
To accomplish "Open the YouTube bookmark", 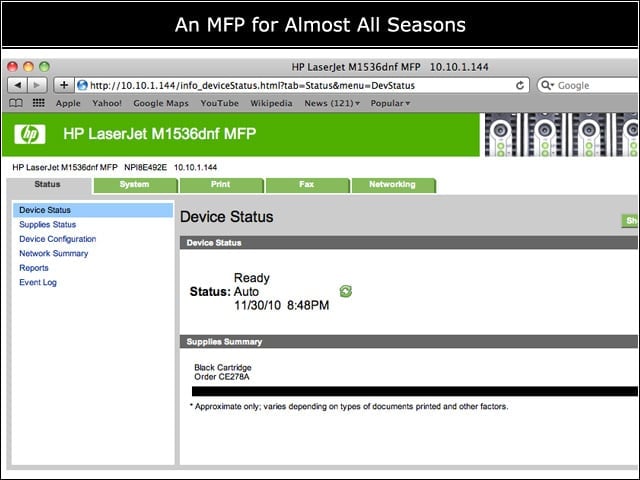I will click(x=220, y=103).
